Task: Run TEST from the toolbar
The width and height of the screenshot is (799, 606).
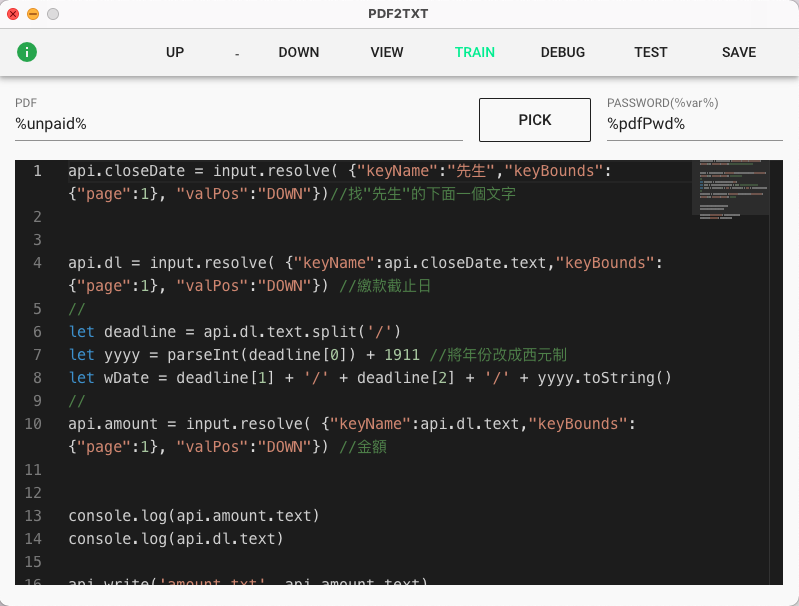Action: pyautogui.click(x=651, y=52)
